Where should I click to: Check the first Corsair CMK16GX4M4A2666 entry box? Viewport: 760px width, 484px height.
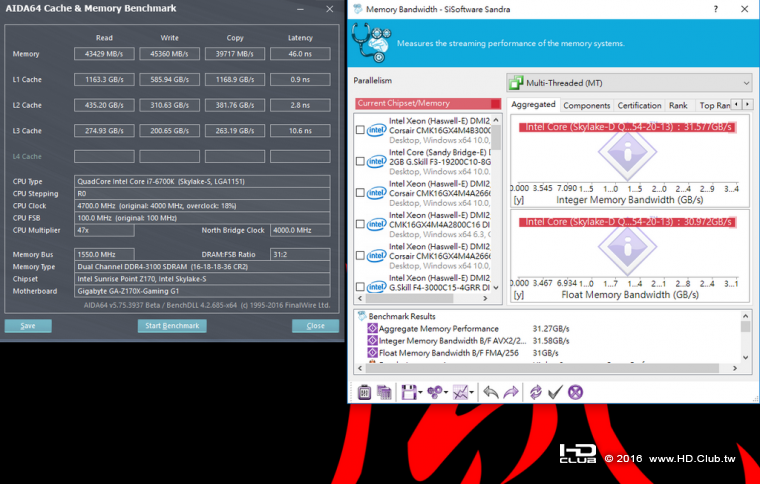coord(360,193)
